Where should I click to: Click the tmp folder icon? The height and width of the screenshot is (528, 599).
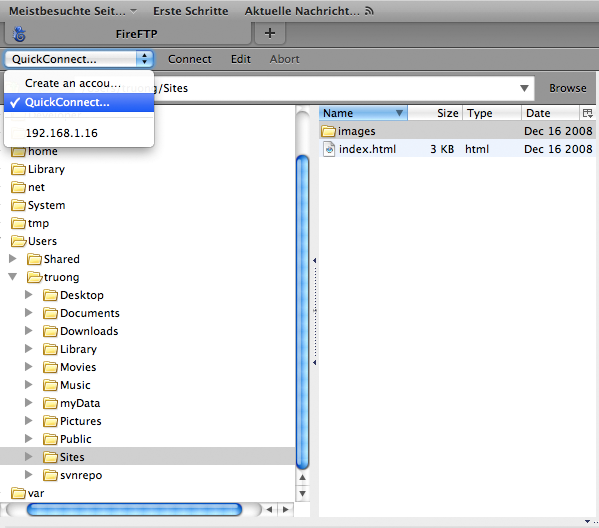pyautogui.click(x=18, y=223)
